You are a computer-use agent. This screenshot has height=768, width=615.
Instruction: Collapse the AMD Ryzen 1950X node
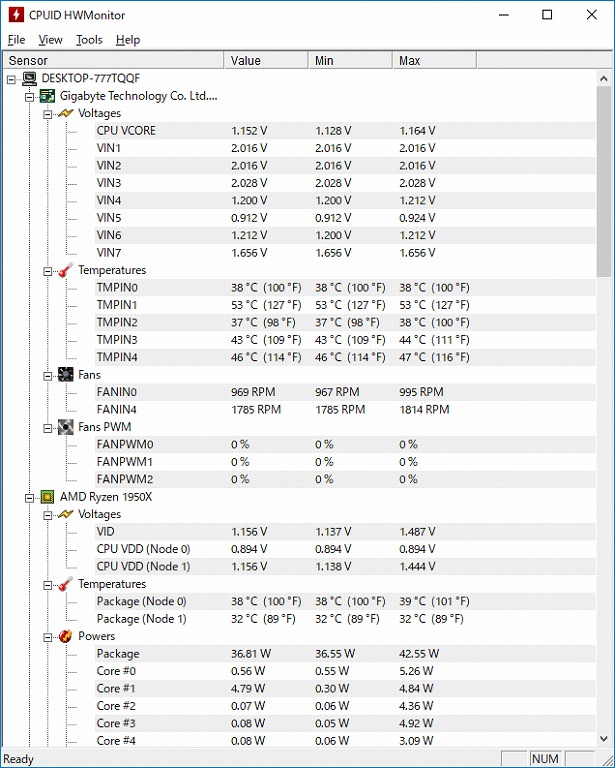(29, 498)
